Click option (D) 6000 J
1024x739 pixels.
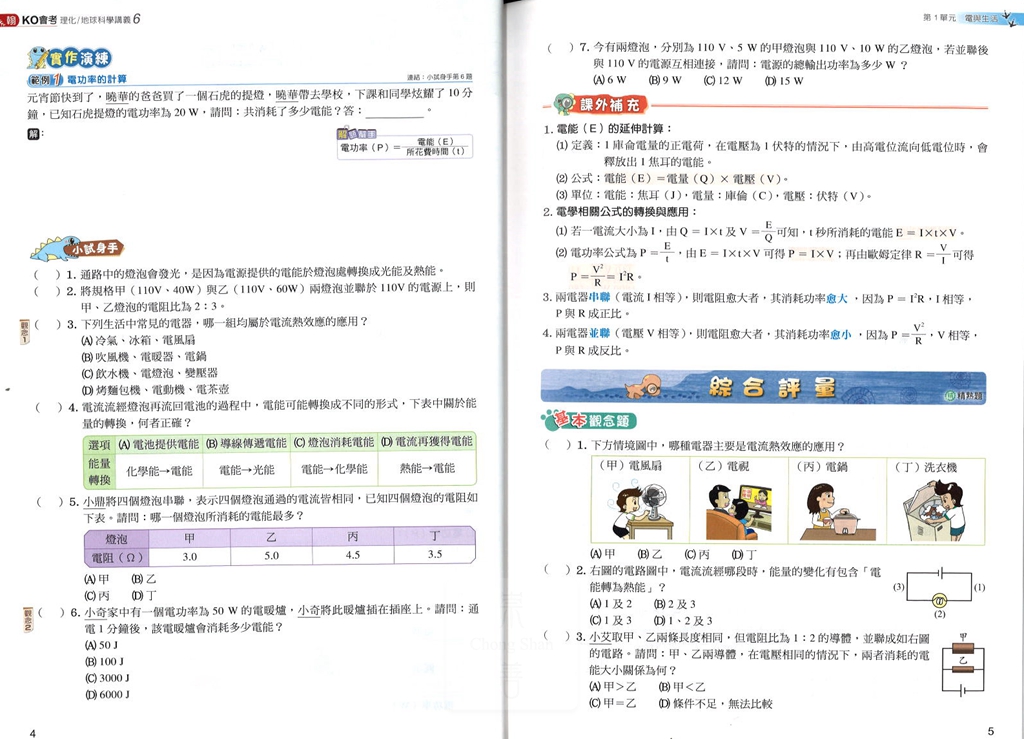(107, 695)
